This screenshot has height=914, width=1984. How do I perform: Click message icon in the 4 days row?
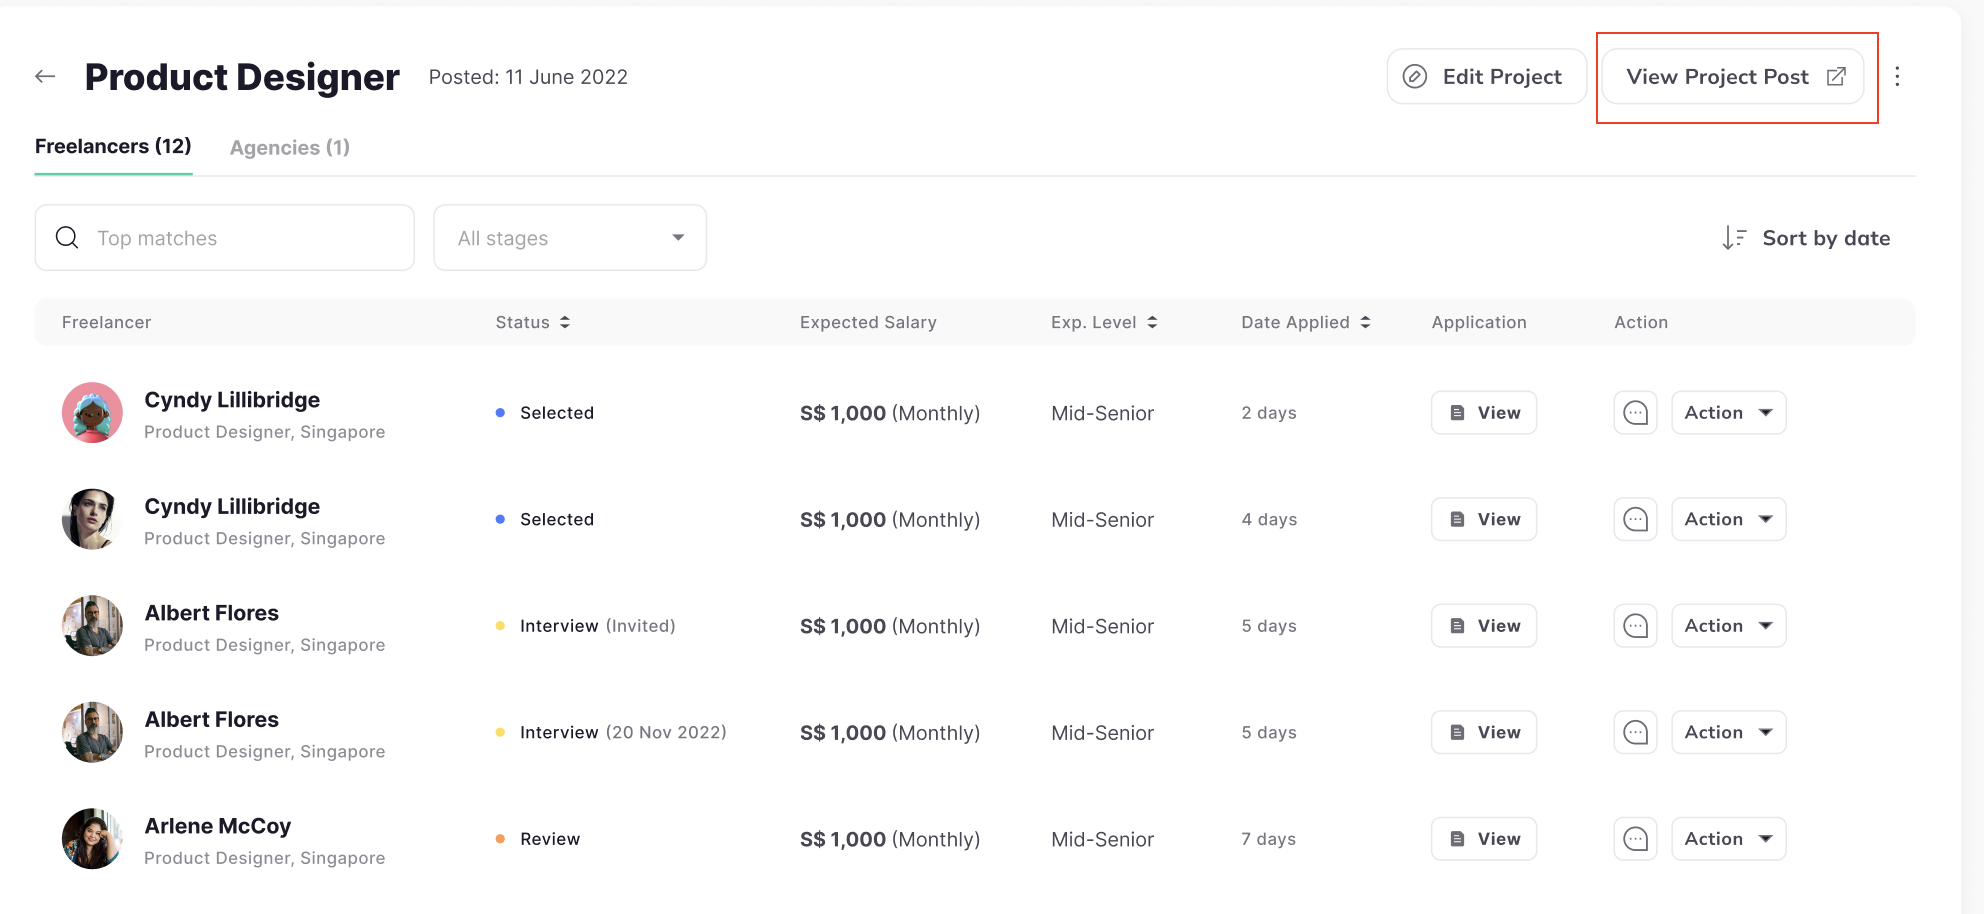click(x=1635, y=520)
